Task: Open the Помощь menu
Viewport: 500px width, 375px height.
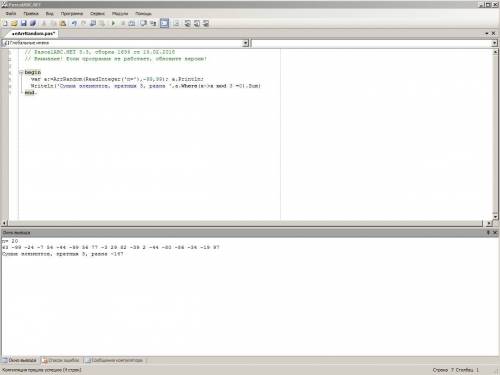Action: (143, 14)
